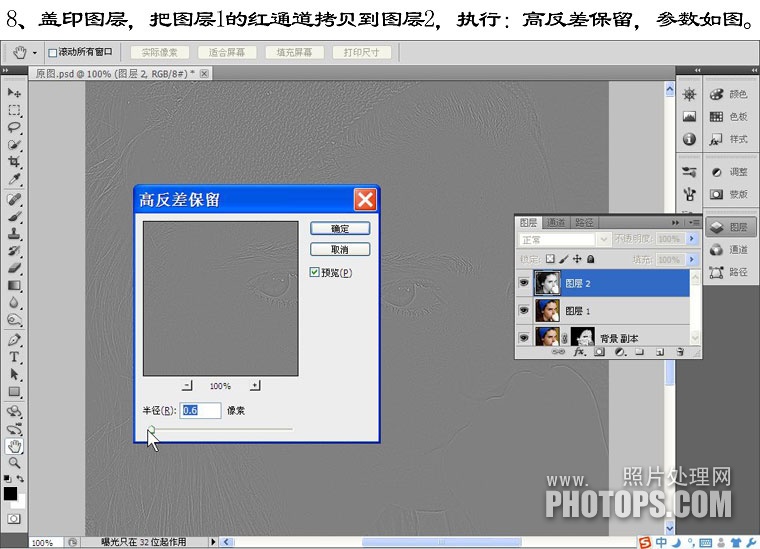The image size is (760, 549).
Task: Click 确定 in High Pass dialog
Action: click(x=340, y=228)
